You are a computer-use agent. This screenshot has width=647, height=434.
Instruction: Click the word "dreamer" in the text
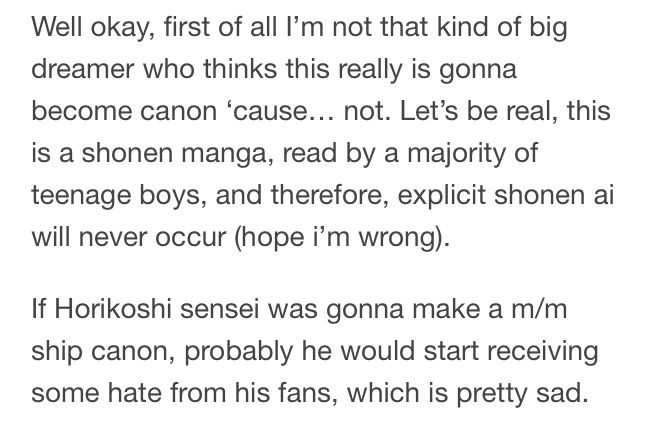(x=83, y=69)
